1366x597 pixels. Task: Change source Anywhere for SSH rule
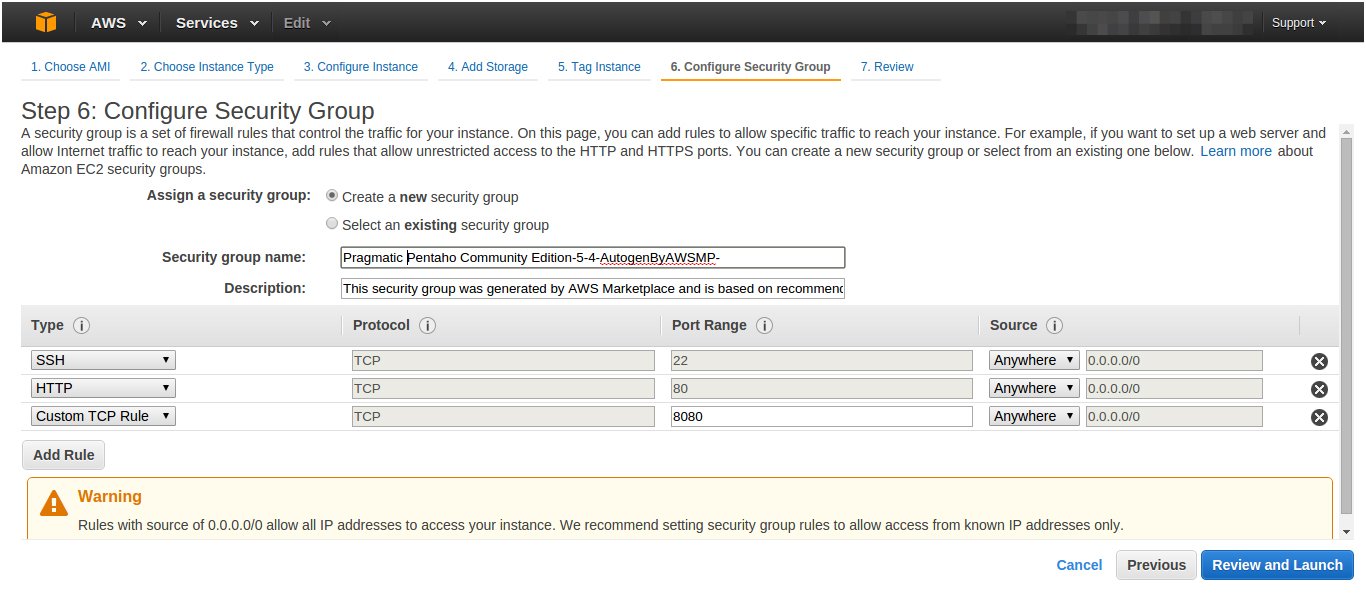coord(1035,360)
